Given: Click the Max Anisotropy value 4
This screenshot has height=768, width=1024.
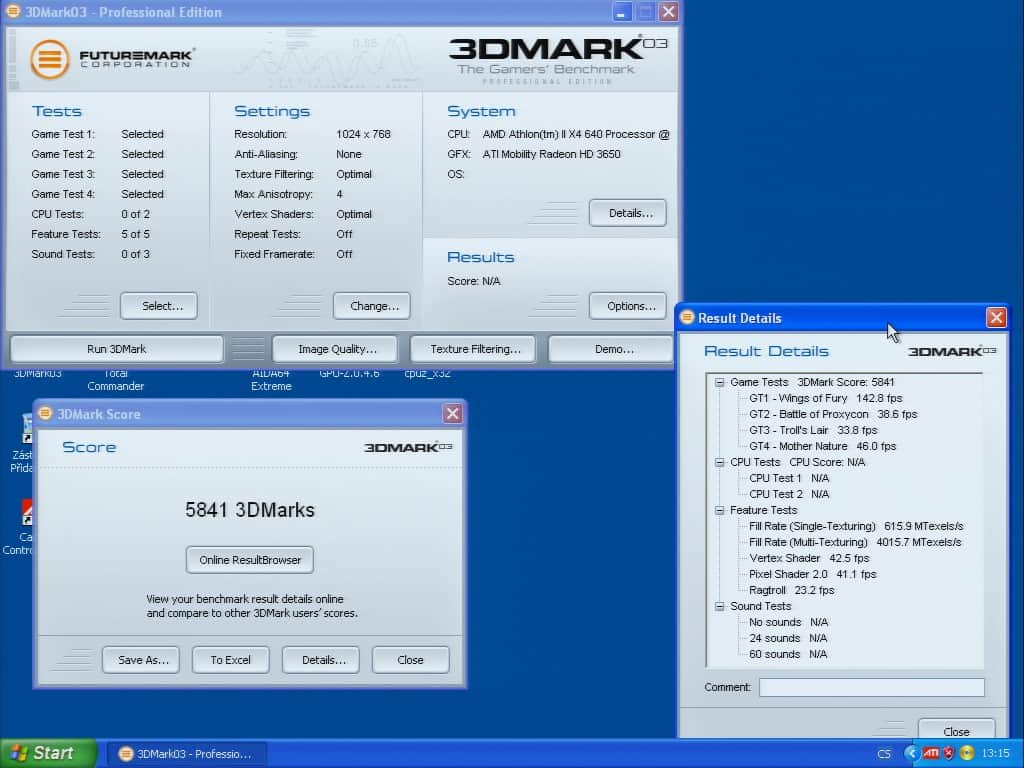Looking at the screenshot, I should click(339, 194).
